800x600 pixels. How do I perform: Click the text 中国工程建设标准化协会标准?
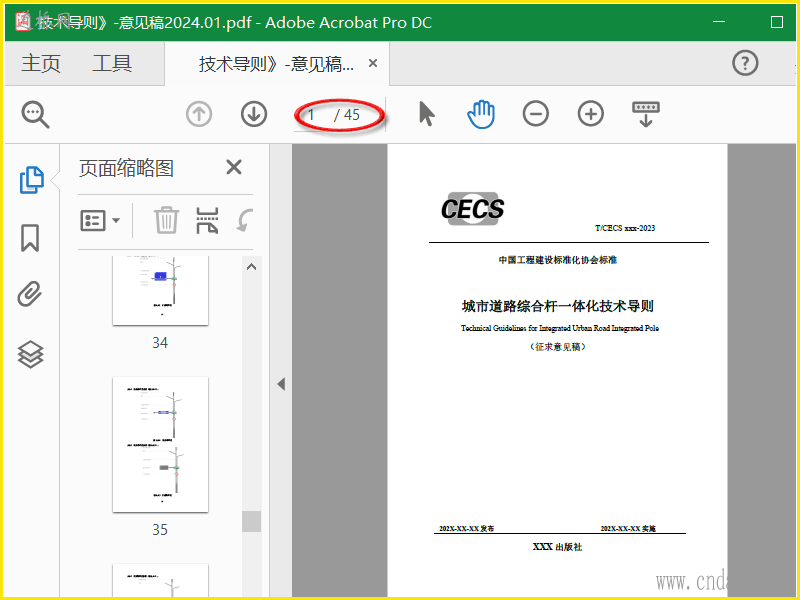click(x=558, y=260)
